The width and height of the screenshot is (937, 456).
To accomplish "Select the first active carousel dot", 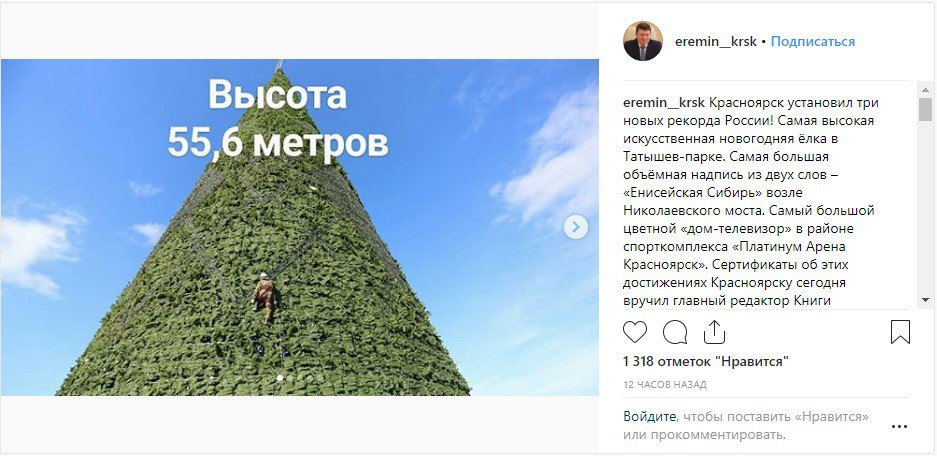I will point(280,378).
